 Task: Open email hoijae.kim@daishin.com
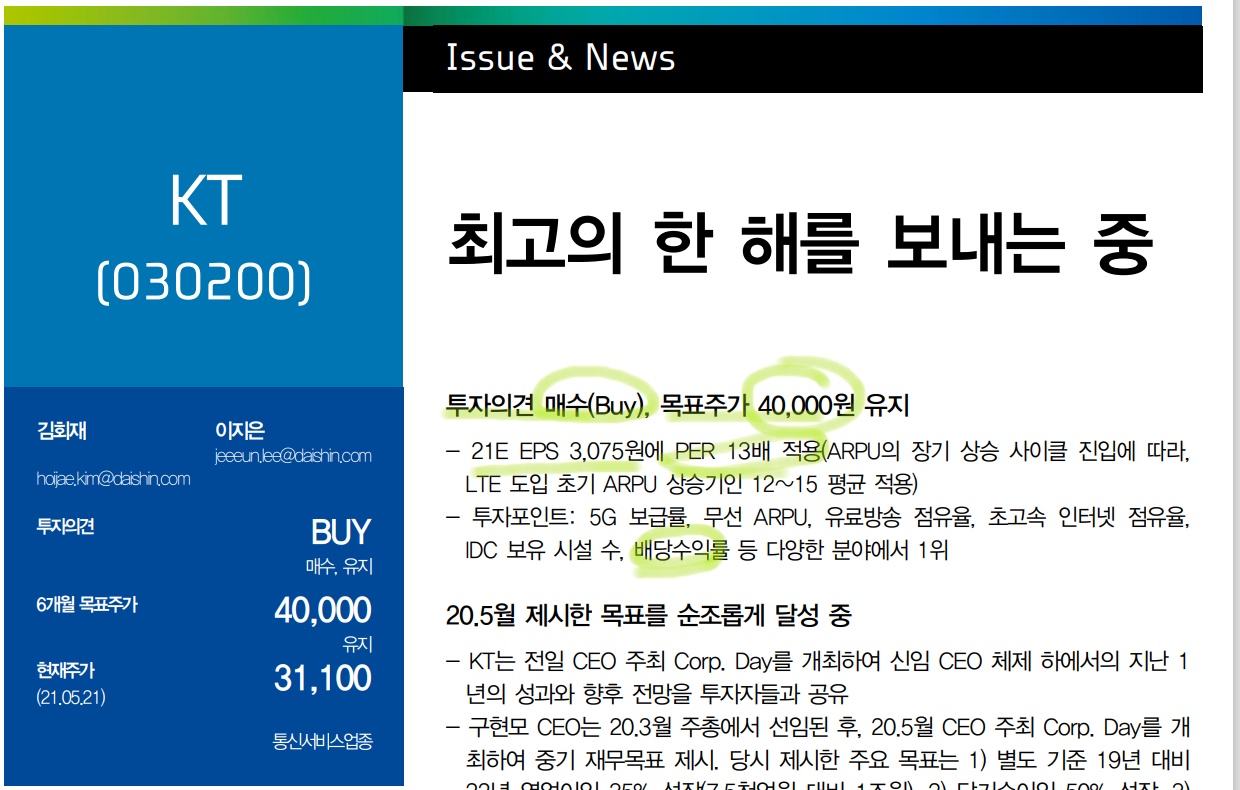[113, 479]
